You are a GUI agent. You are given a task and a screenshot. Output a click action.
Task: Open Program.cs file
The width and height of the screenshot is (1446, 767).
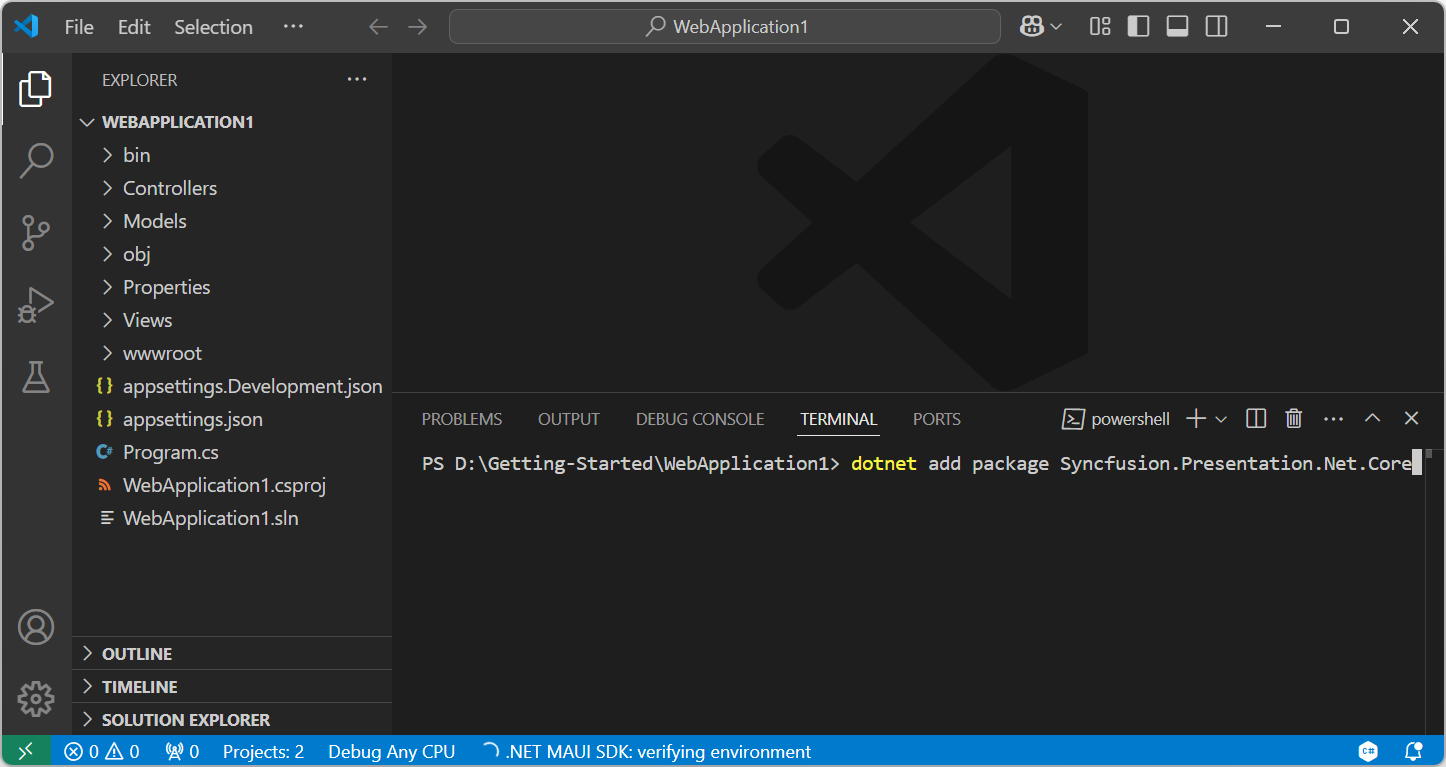tap(232, 452)
